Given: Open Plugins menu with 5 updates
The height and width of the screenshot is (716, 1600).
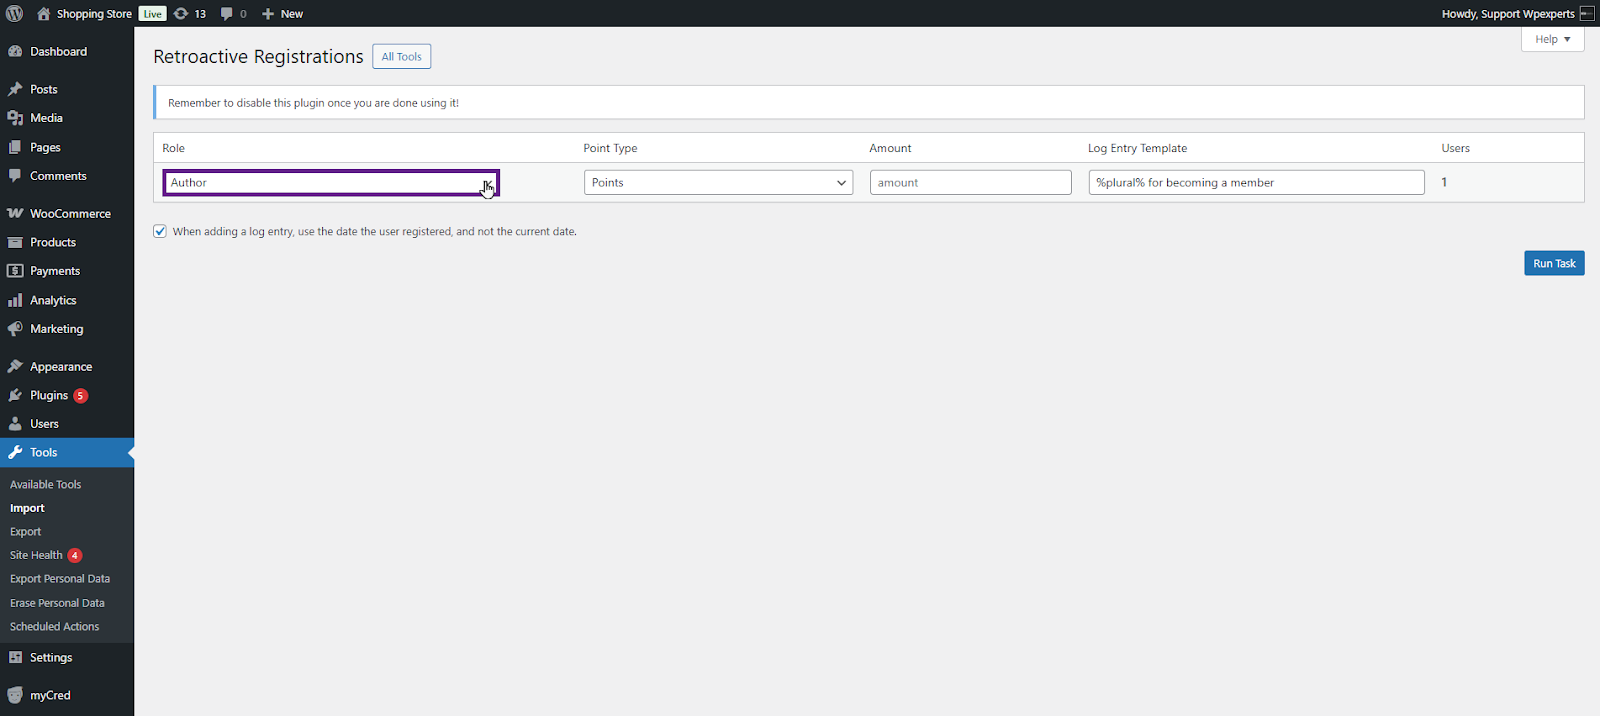Looking at the screenshot, I should [50, 395].
